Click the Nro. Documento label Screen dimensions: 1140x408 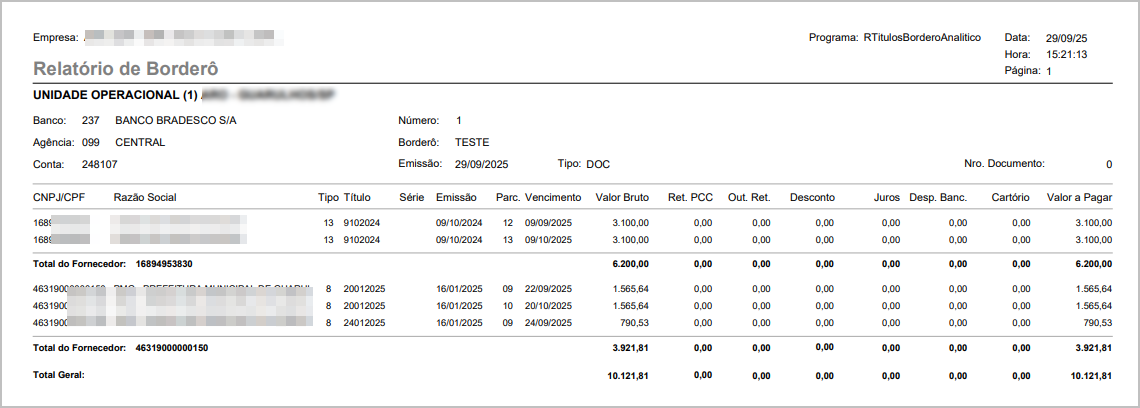tap(1004, 163)
